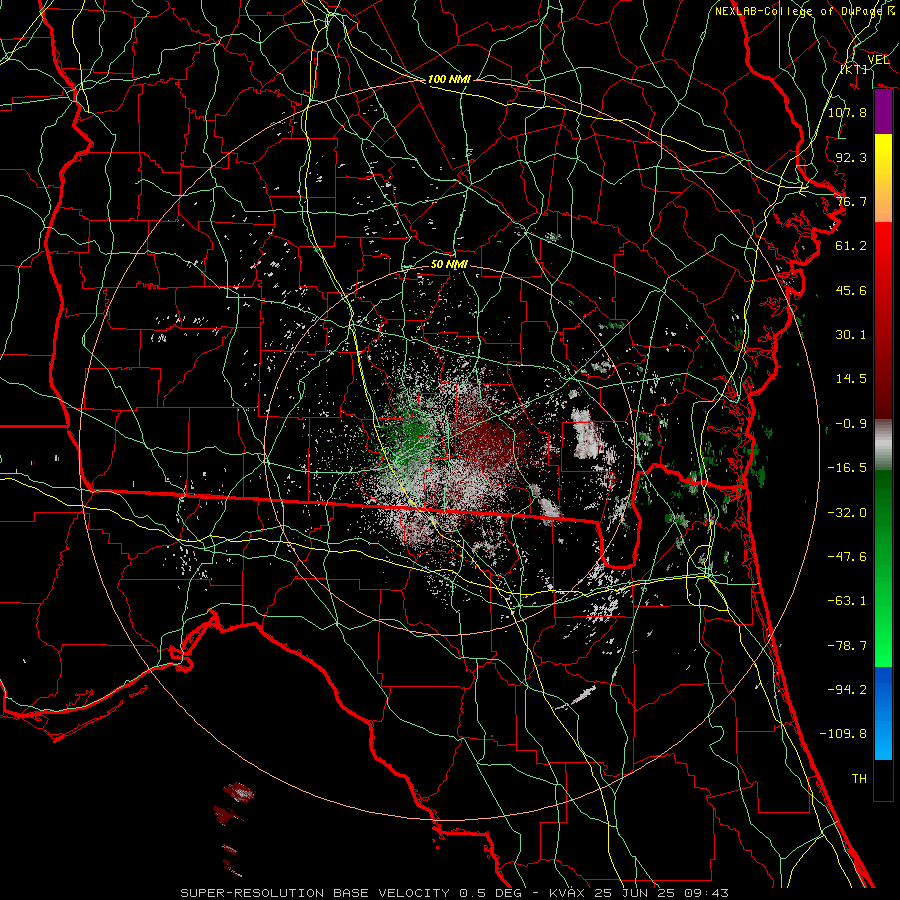Click the VEL legend title

point(878,60)
